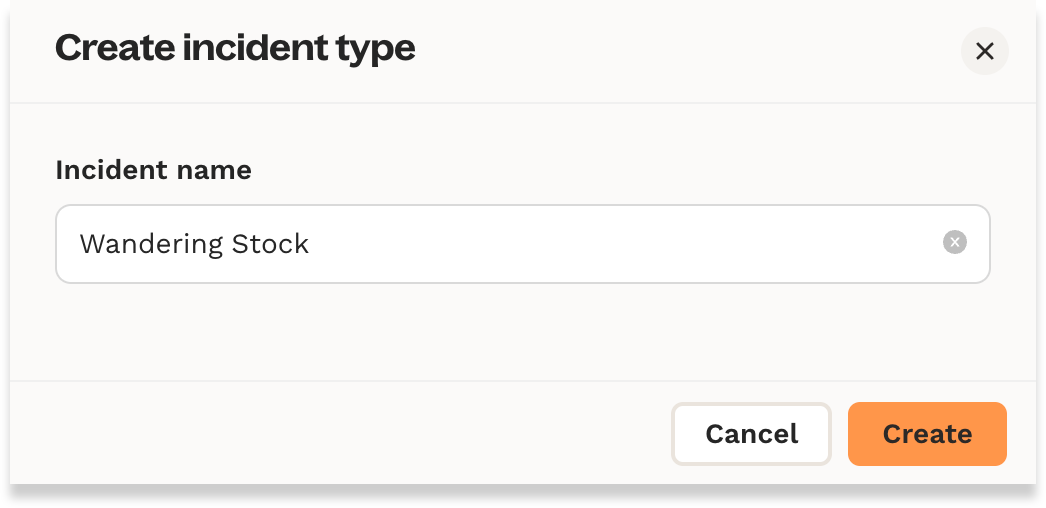This screenshot has height=508, width=1046.
Task: Click the small gray x inside the input
Action: tap(954, 242)
